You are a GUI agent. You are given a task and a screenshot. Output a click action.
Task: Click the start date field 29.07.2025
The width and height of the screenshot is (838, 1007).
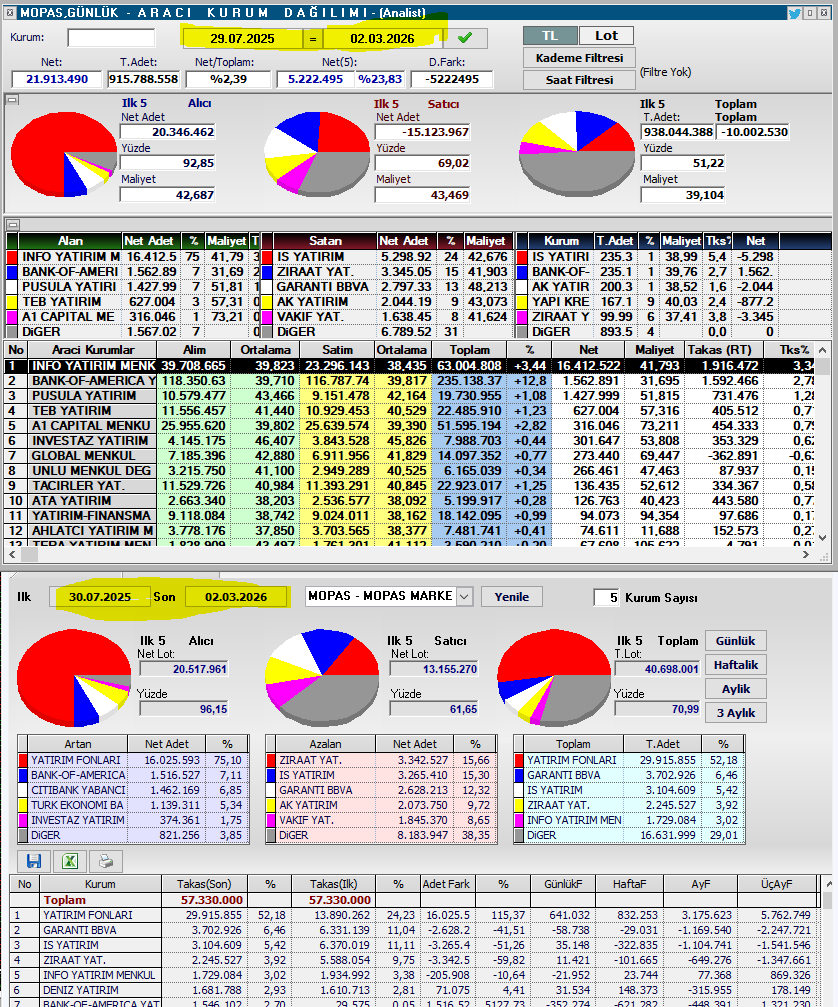pos(242,39)
